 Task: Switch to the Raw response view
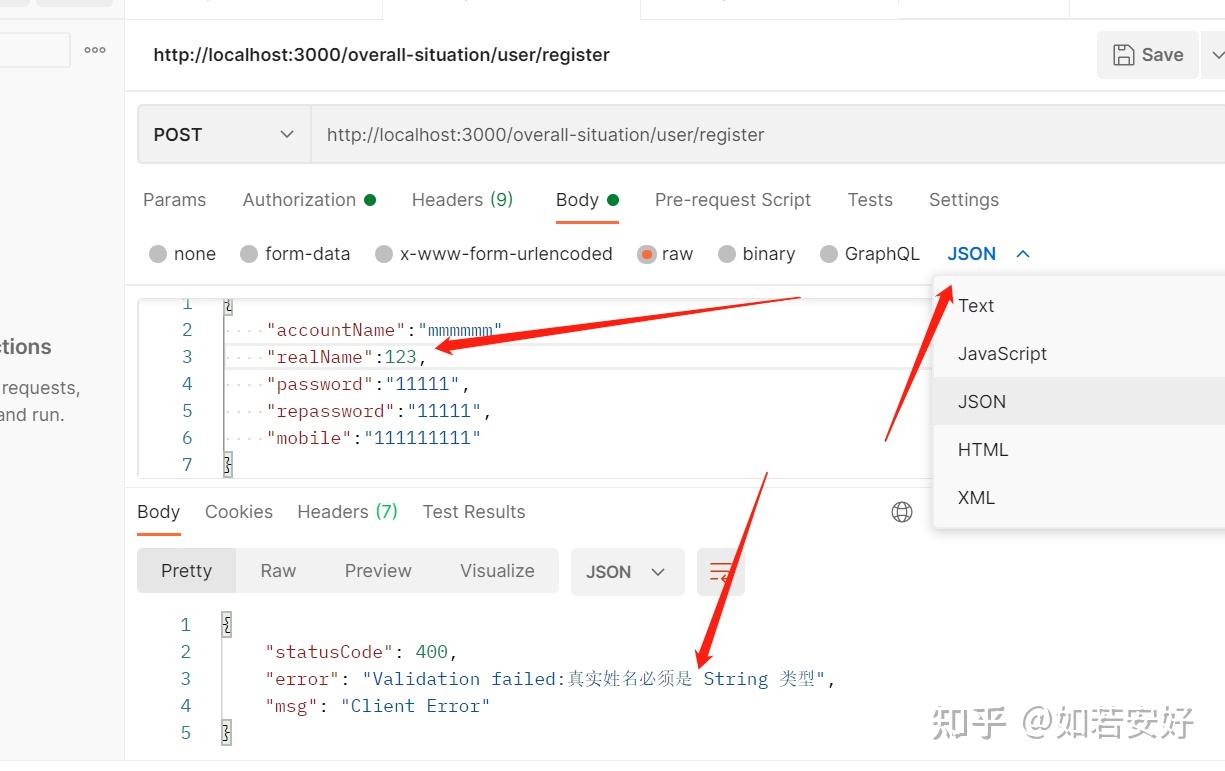277,570
